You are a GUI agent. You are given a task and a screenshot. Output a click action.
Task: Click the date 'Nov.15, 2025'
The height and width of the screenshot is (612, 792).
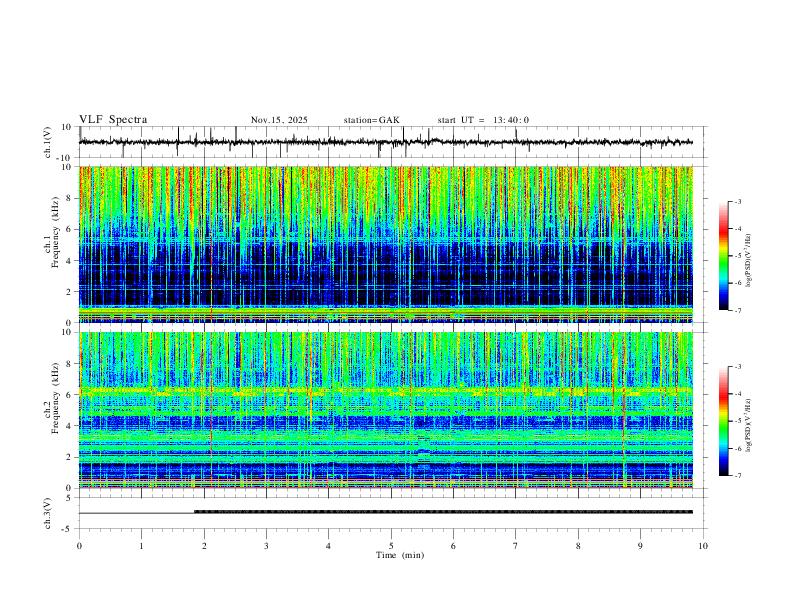pos(279,120)
